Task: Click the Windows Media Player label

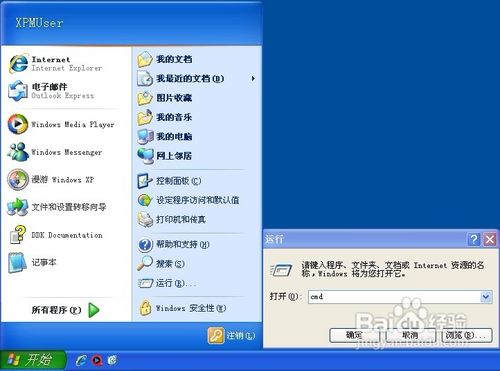Action: [x=73, y=125]
